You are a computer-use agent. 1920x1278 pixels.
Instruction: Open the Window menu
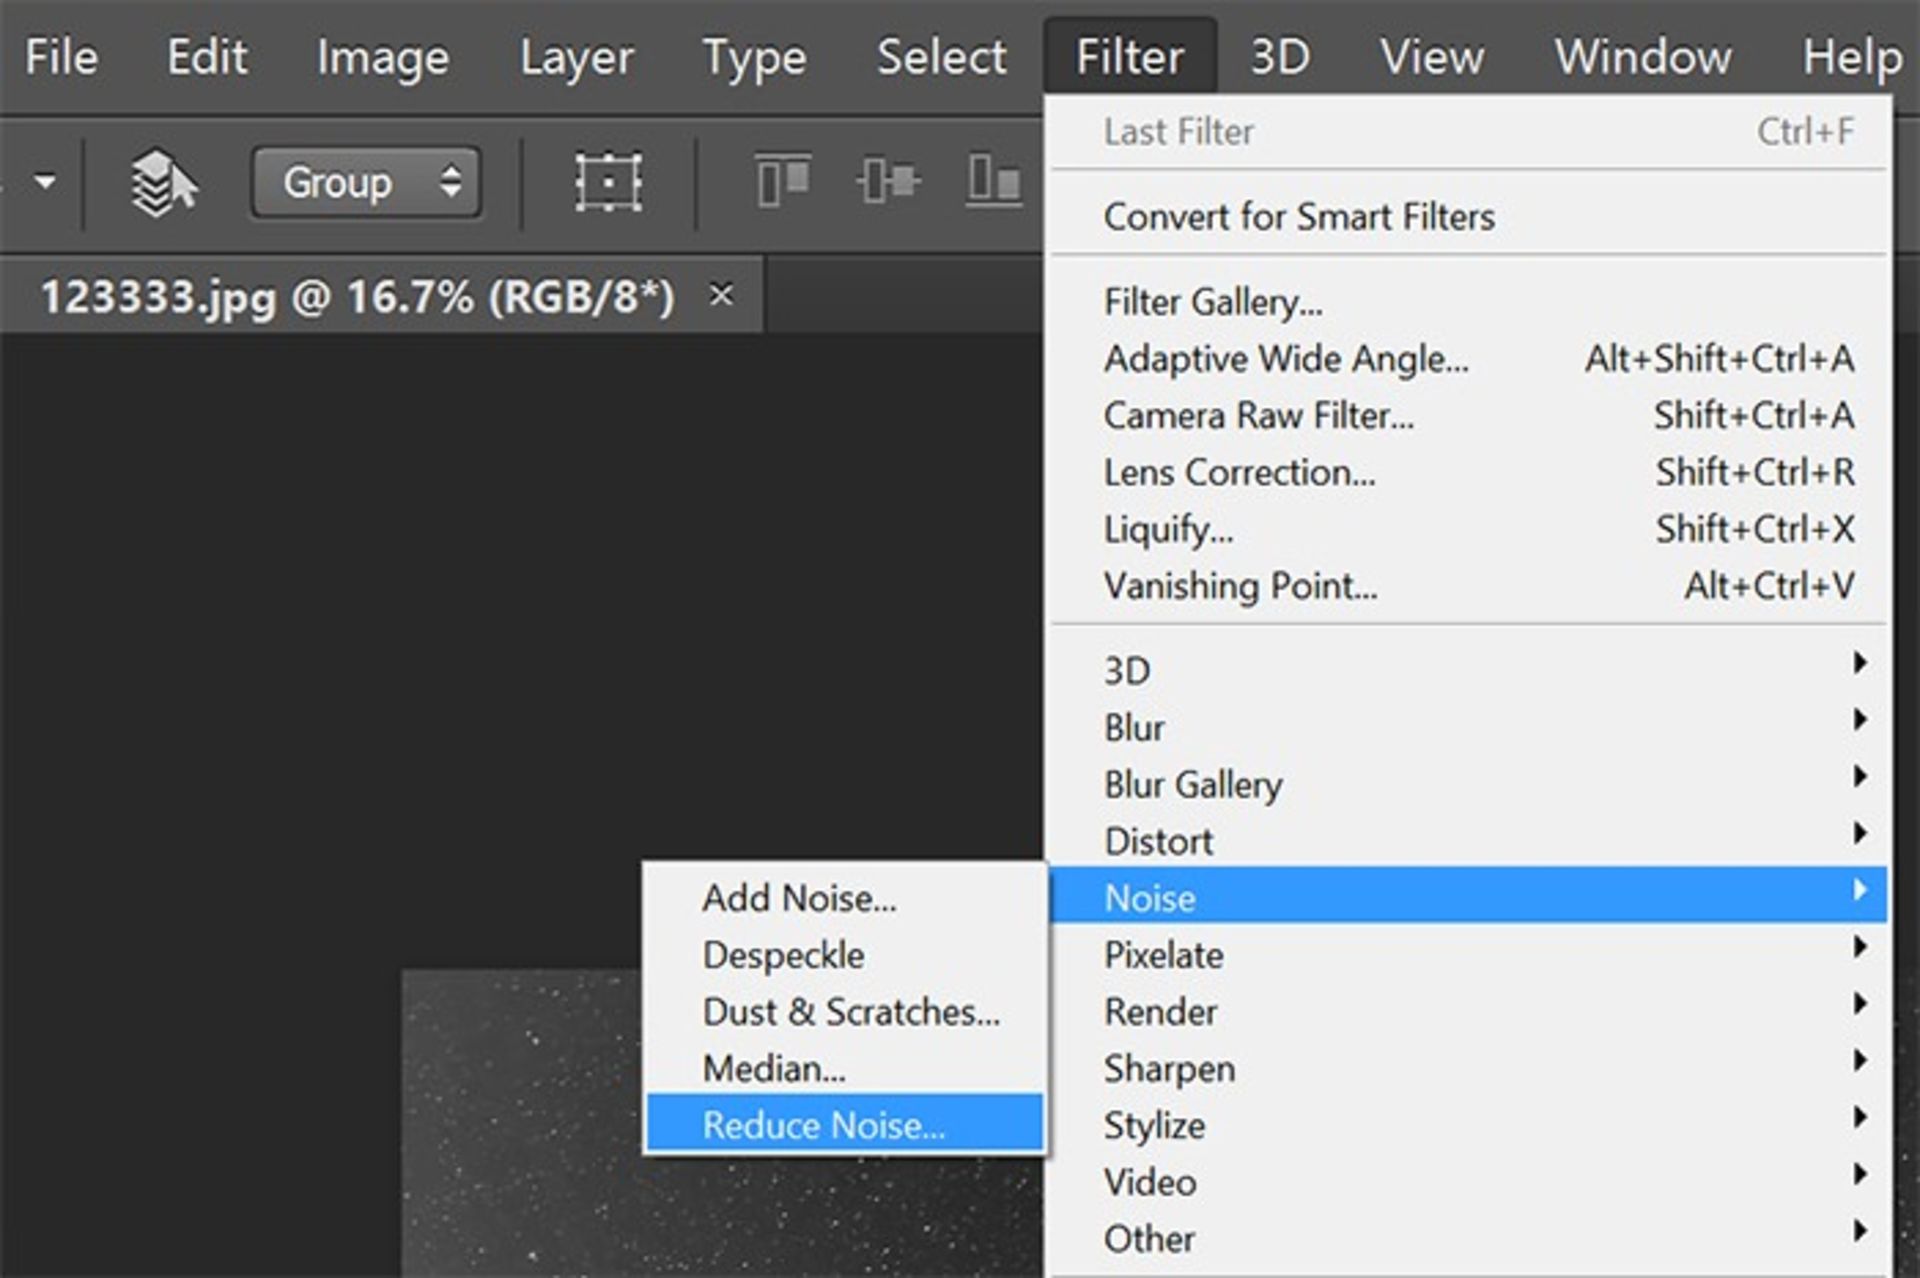pos(1642,57)
